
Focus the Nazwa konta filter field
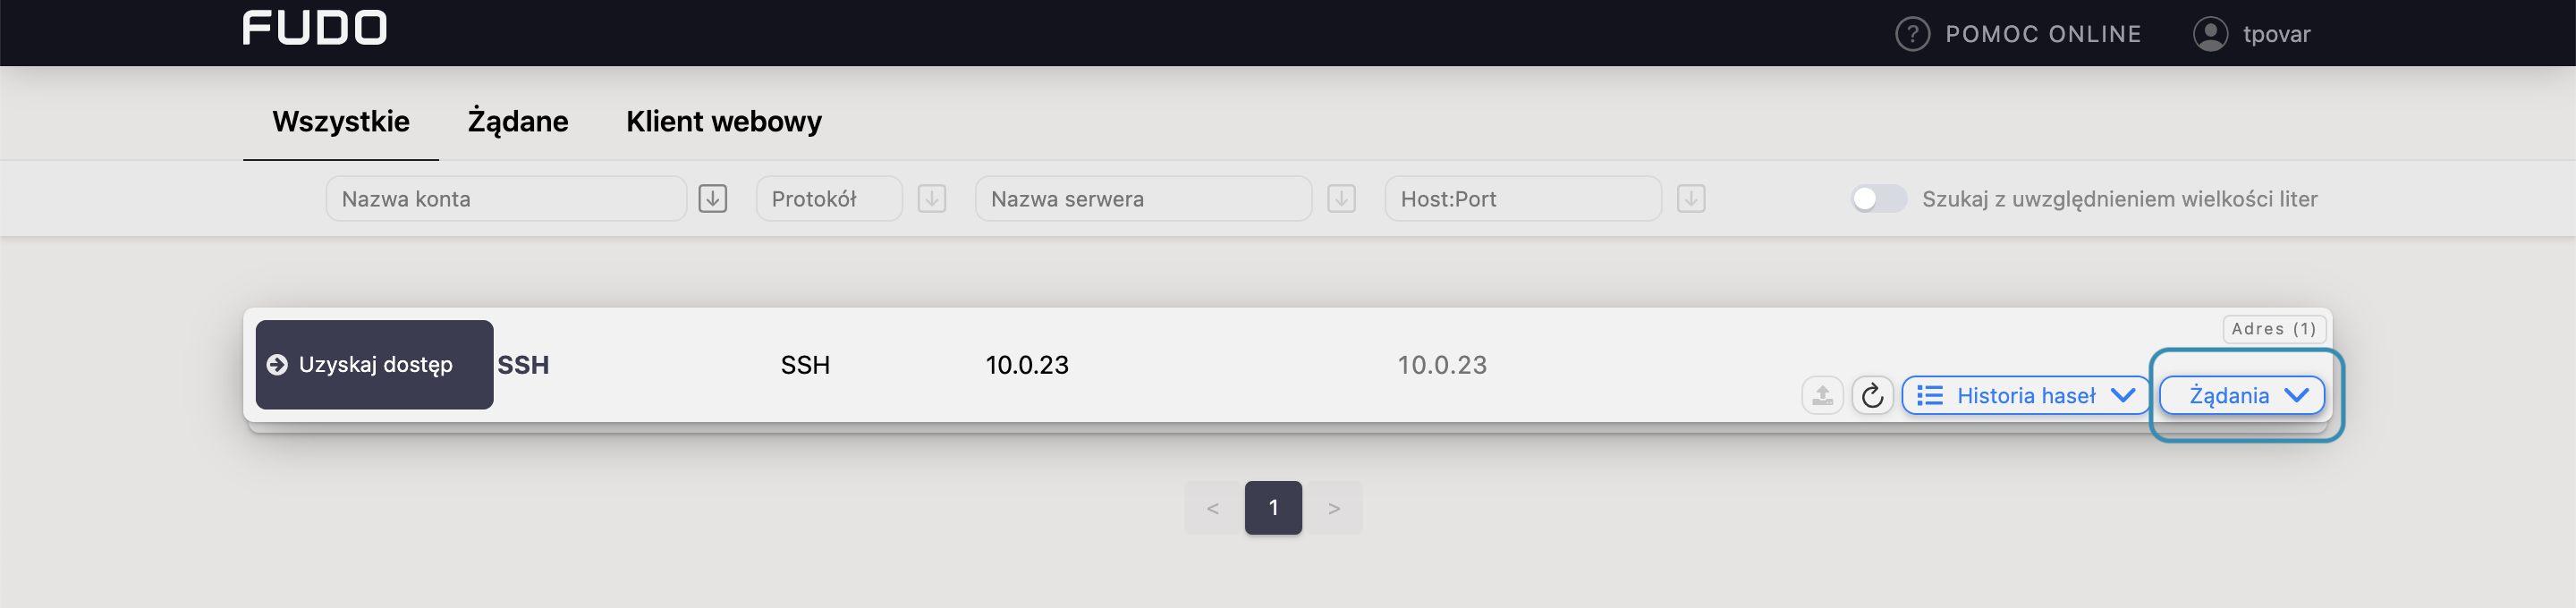click(505, 199)
